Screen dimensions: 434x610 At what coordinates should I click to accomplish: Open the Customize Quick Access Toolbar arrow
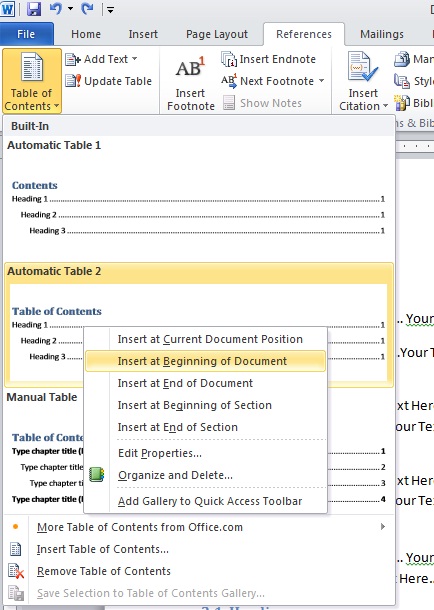coord(110,10)
